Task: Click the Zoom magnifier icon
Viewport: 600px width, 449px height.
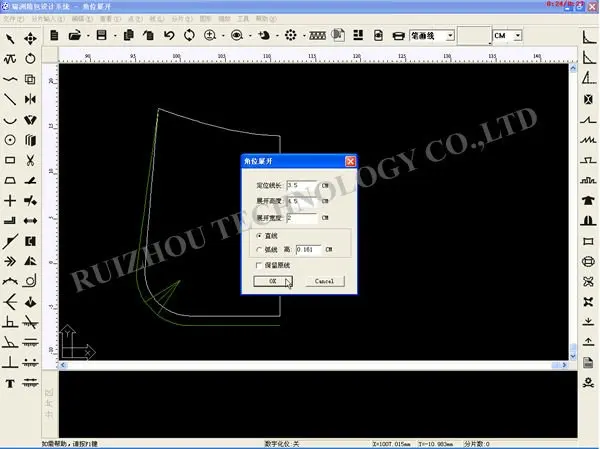Action: (210, 36)
